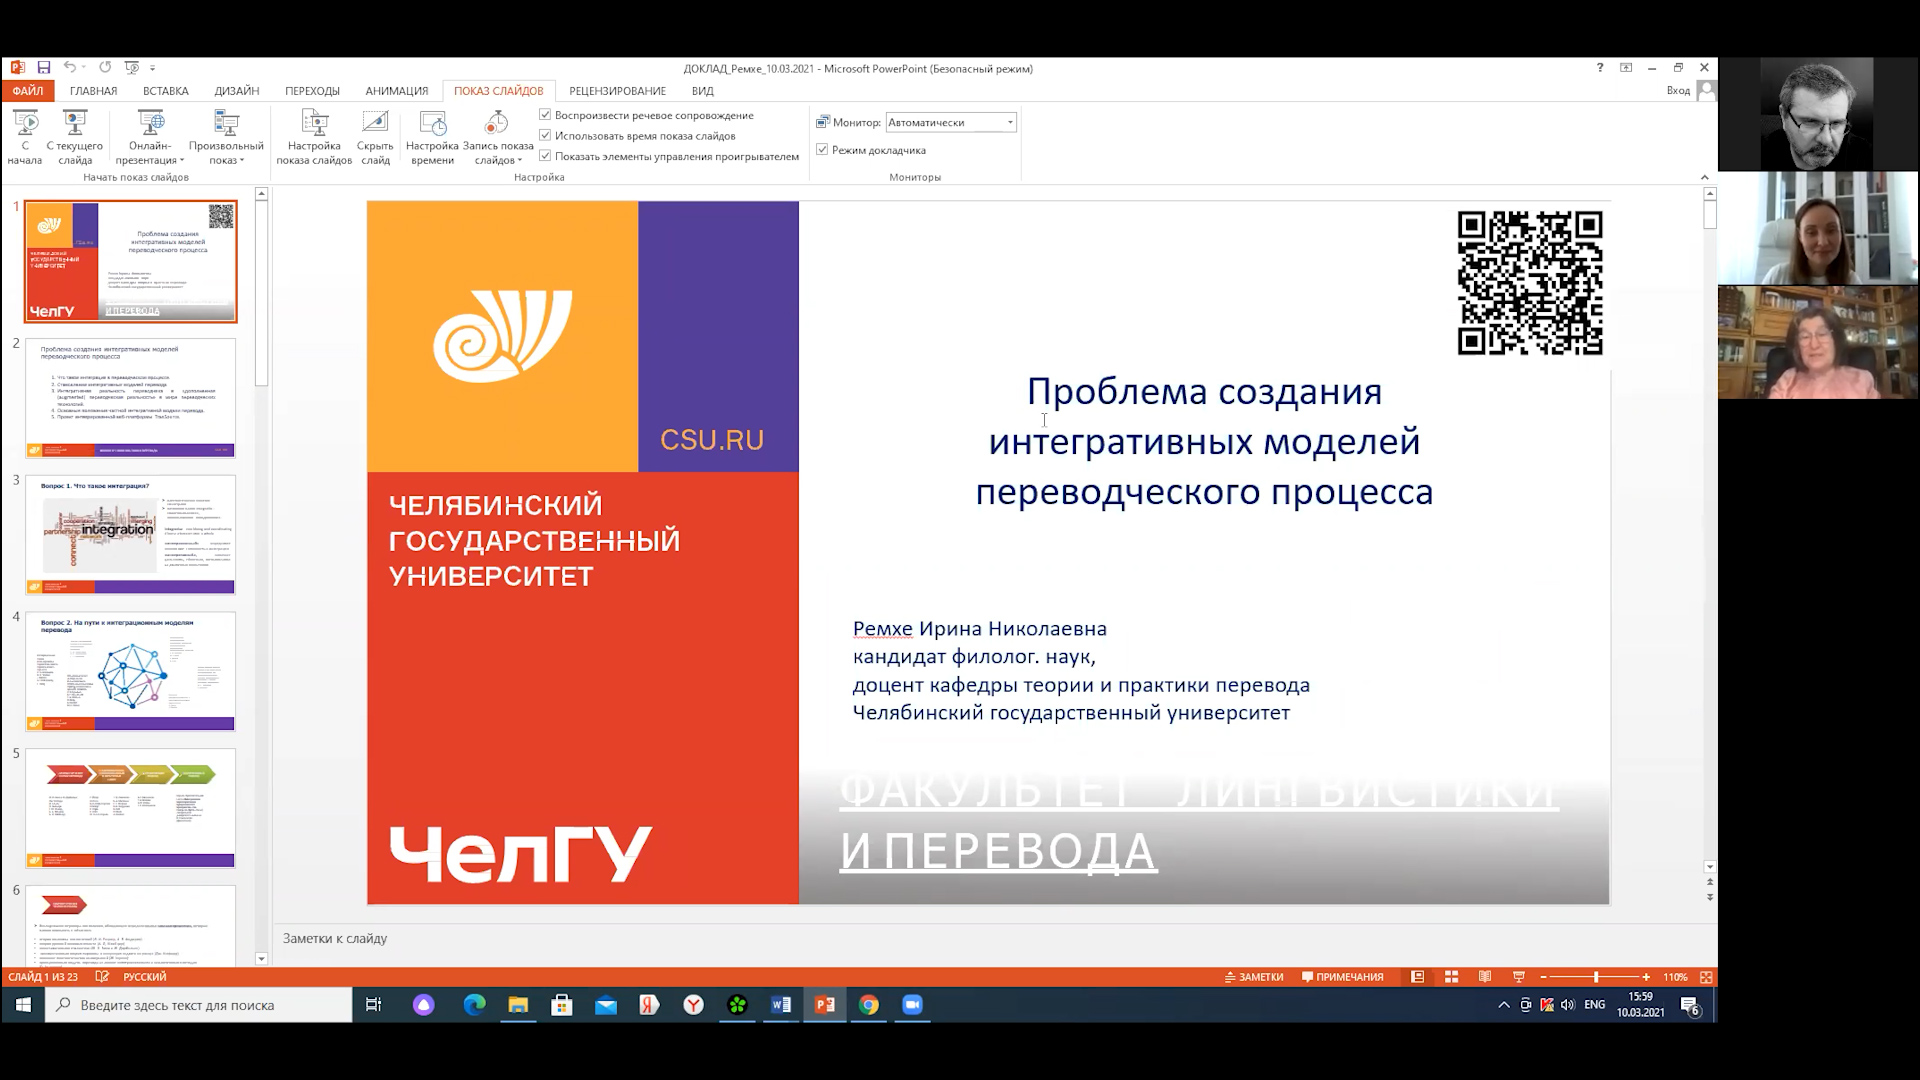Open the Монитор dropdown list
1920x1080 pixels.
(x=1010, y=122)
